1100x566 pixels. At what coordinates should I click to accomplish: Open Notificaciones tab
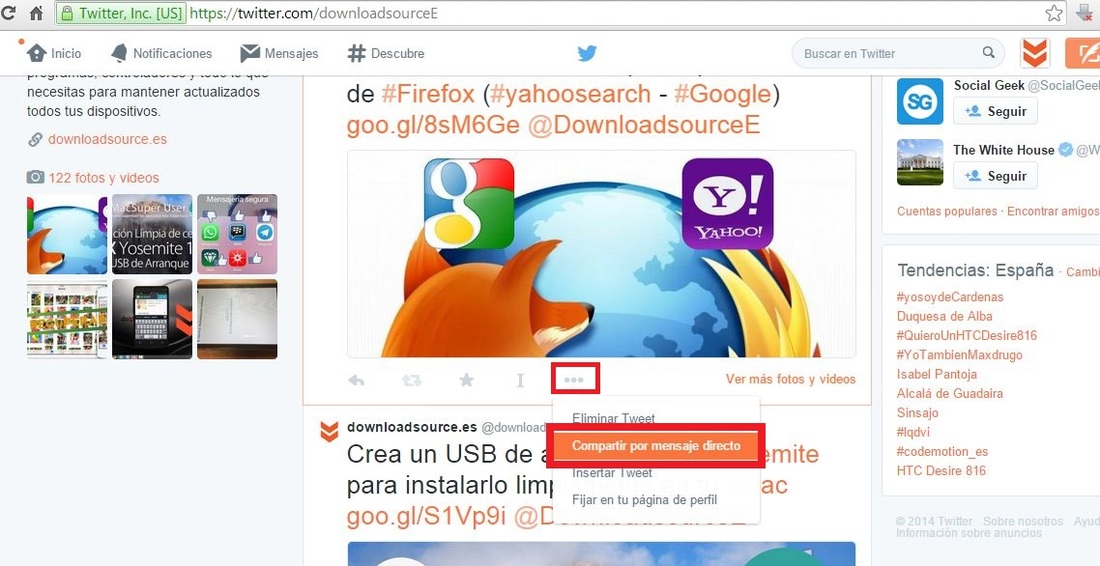coord(161,53)
